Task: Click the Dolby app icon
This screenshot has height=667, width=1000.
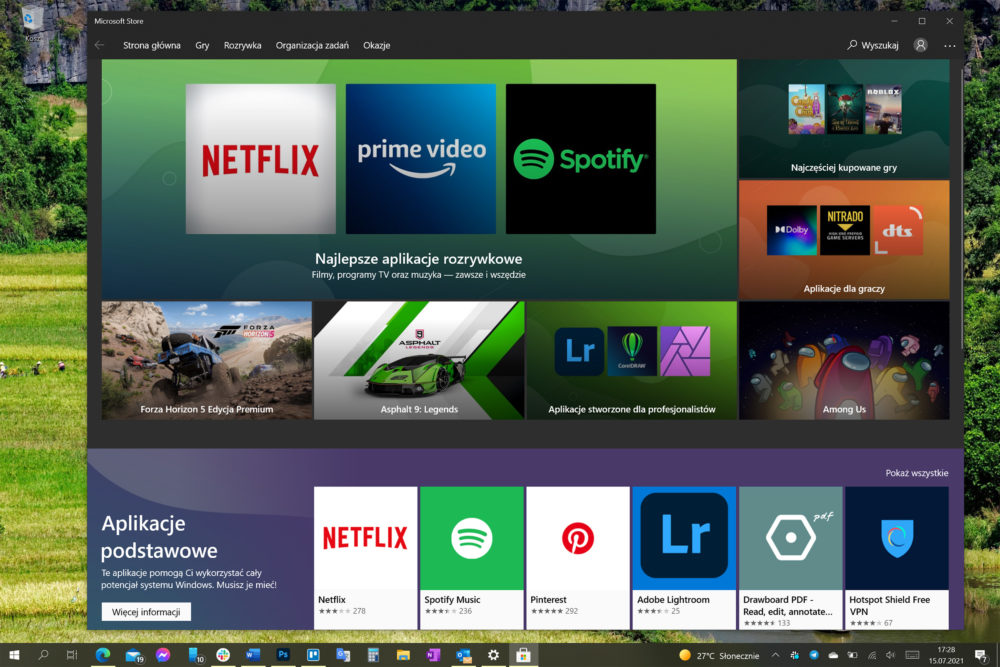Action: click(791, 230)
